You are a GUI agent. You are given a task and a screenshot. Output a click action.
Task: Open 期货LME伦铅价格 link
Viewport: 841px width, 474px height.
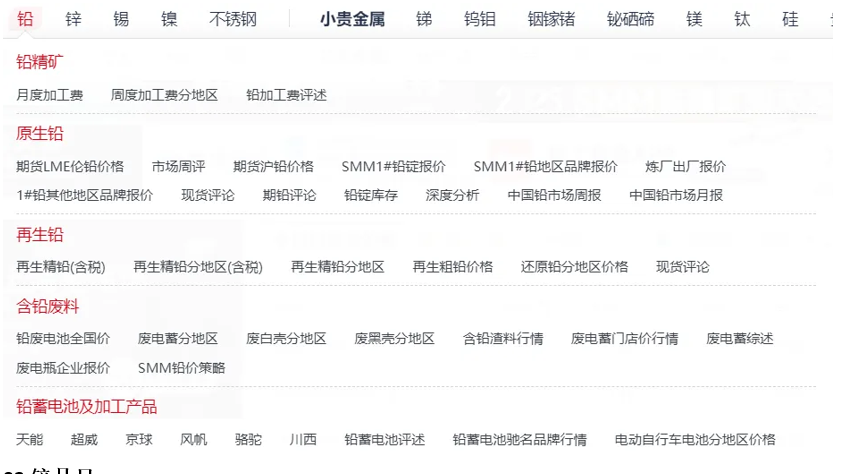(x=70, y=167)
